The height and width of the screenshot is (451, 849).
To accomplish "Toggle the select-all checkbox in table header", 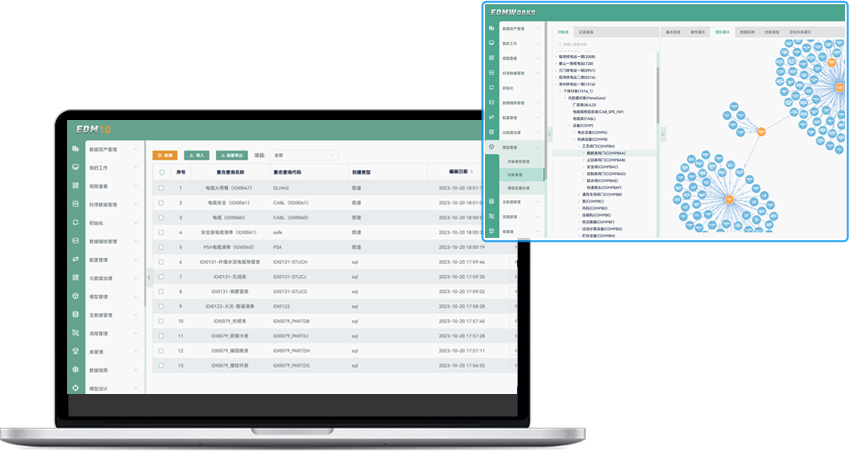I will (161, 172).
